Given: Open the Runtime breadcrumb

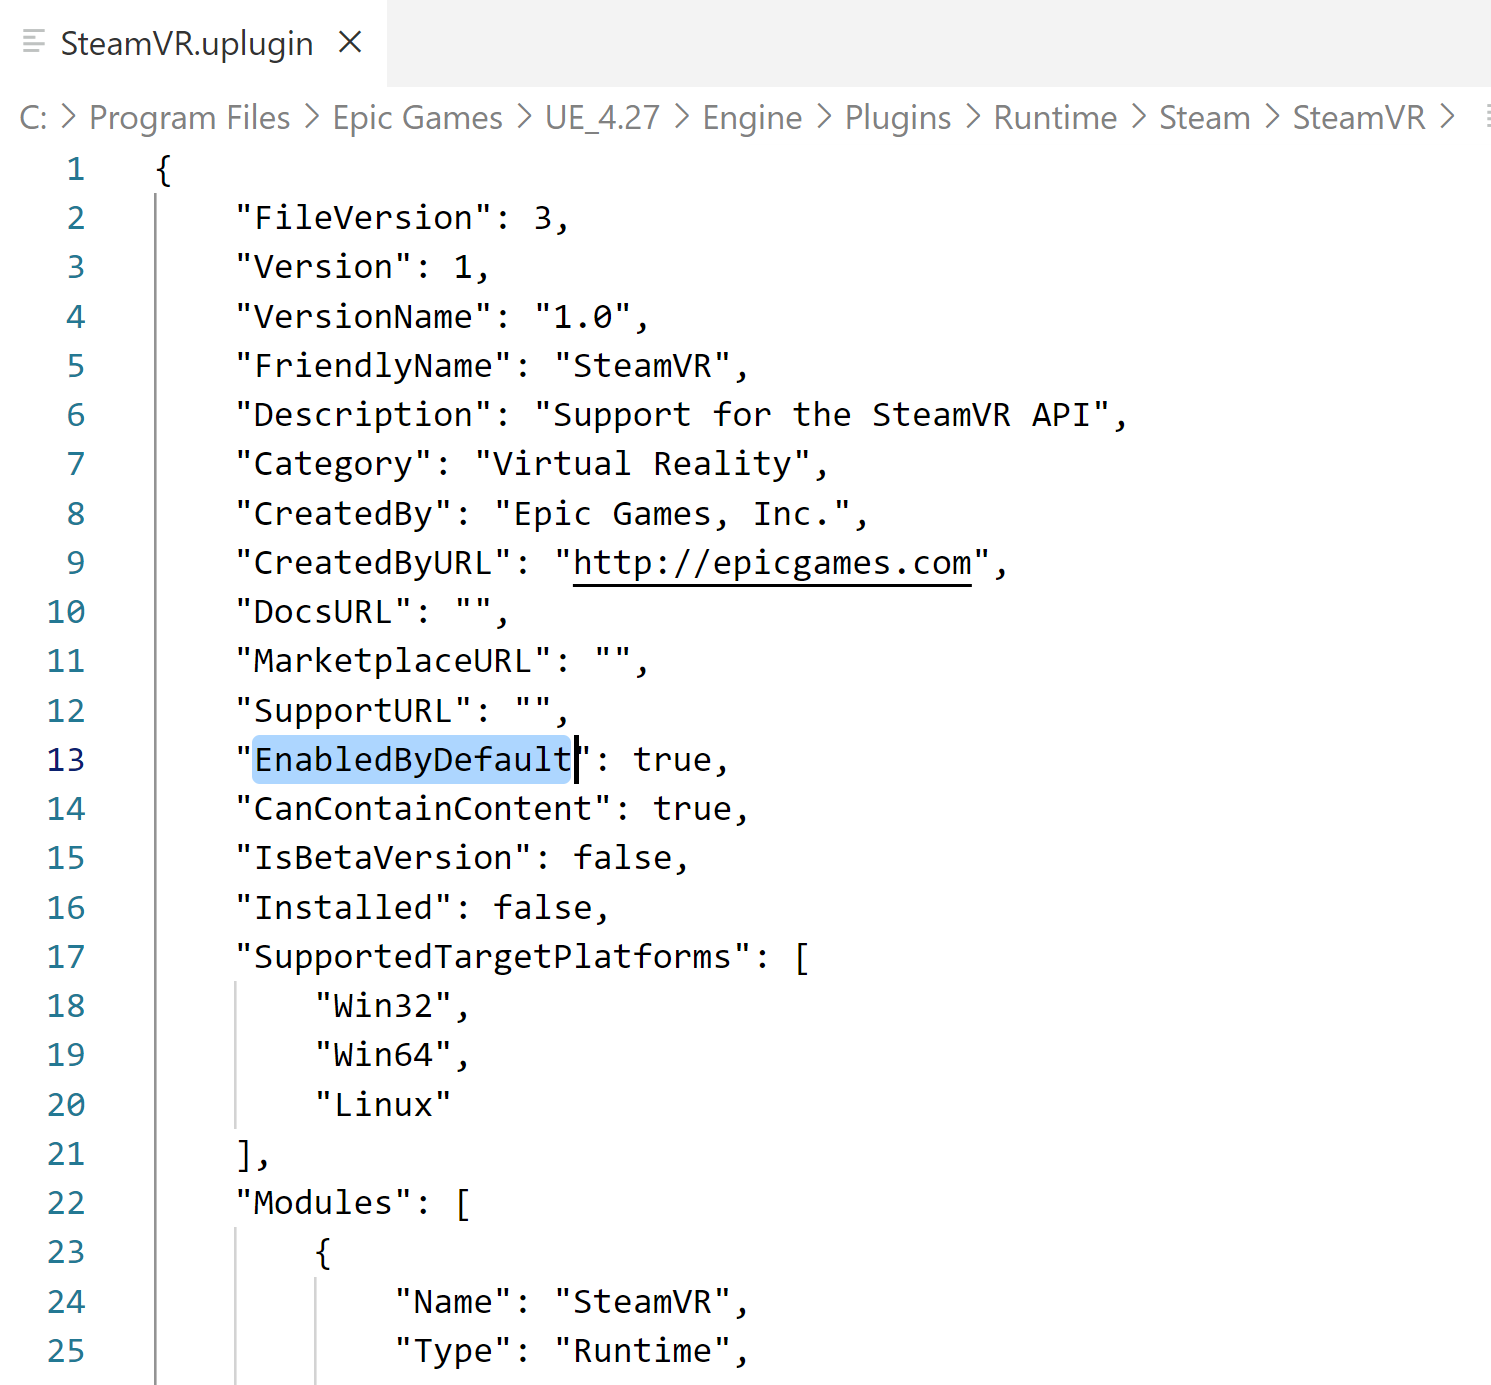Looking at the screenshot, I should coord(1055,118).
